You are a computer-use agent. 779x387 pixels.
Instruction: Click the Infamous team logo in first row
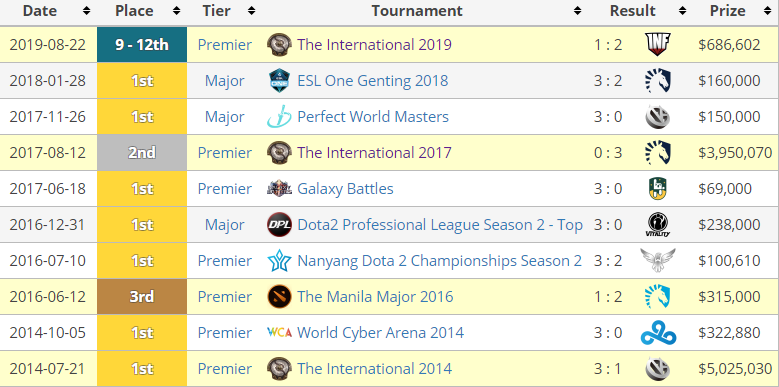click(x=658, y=45)
